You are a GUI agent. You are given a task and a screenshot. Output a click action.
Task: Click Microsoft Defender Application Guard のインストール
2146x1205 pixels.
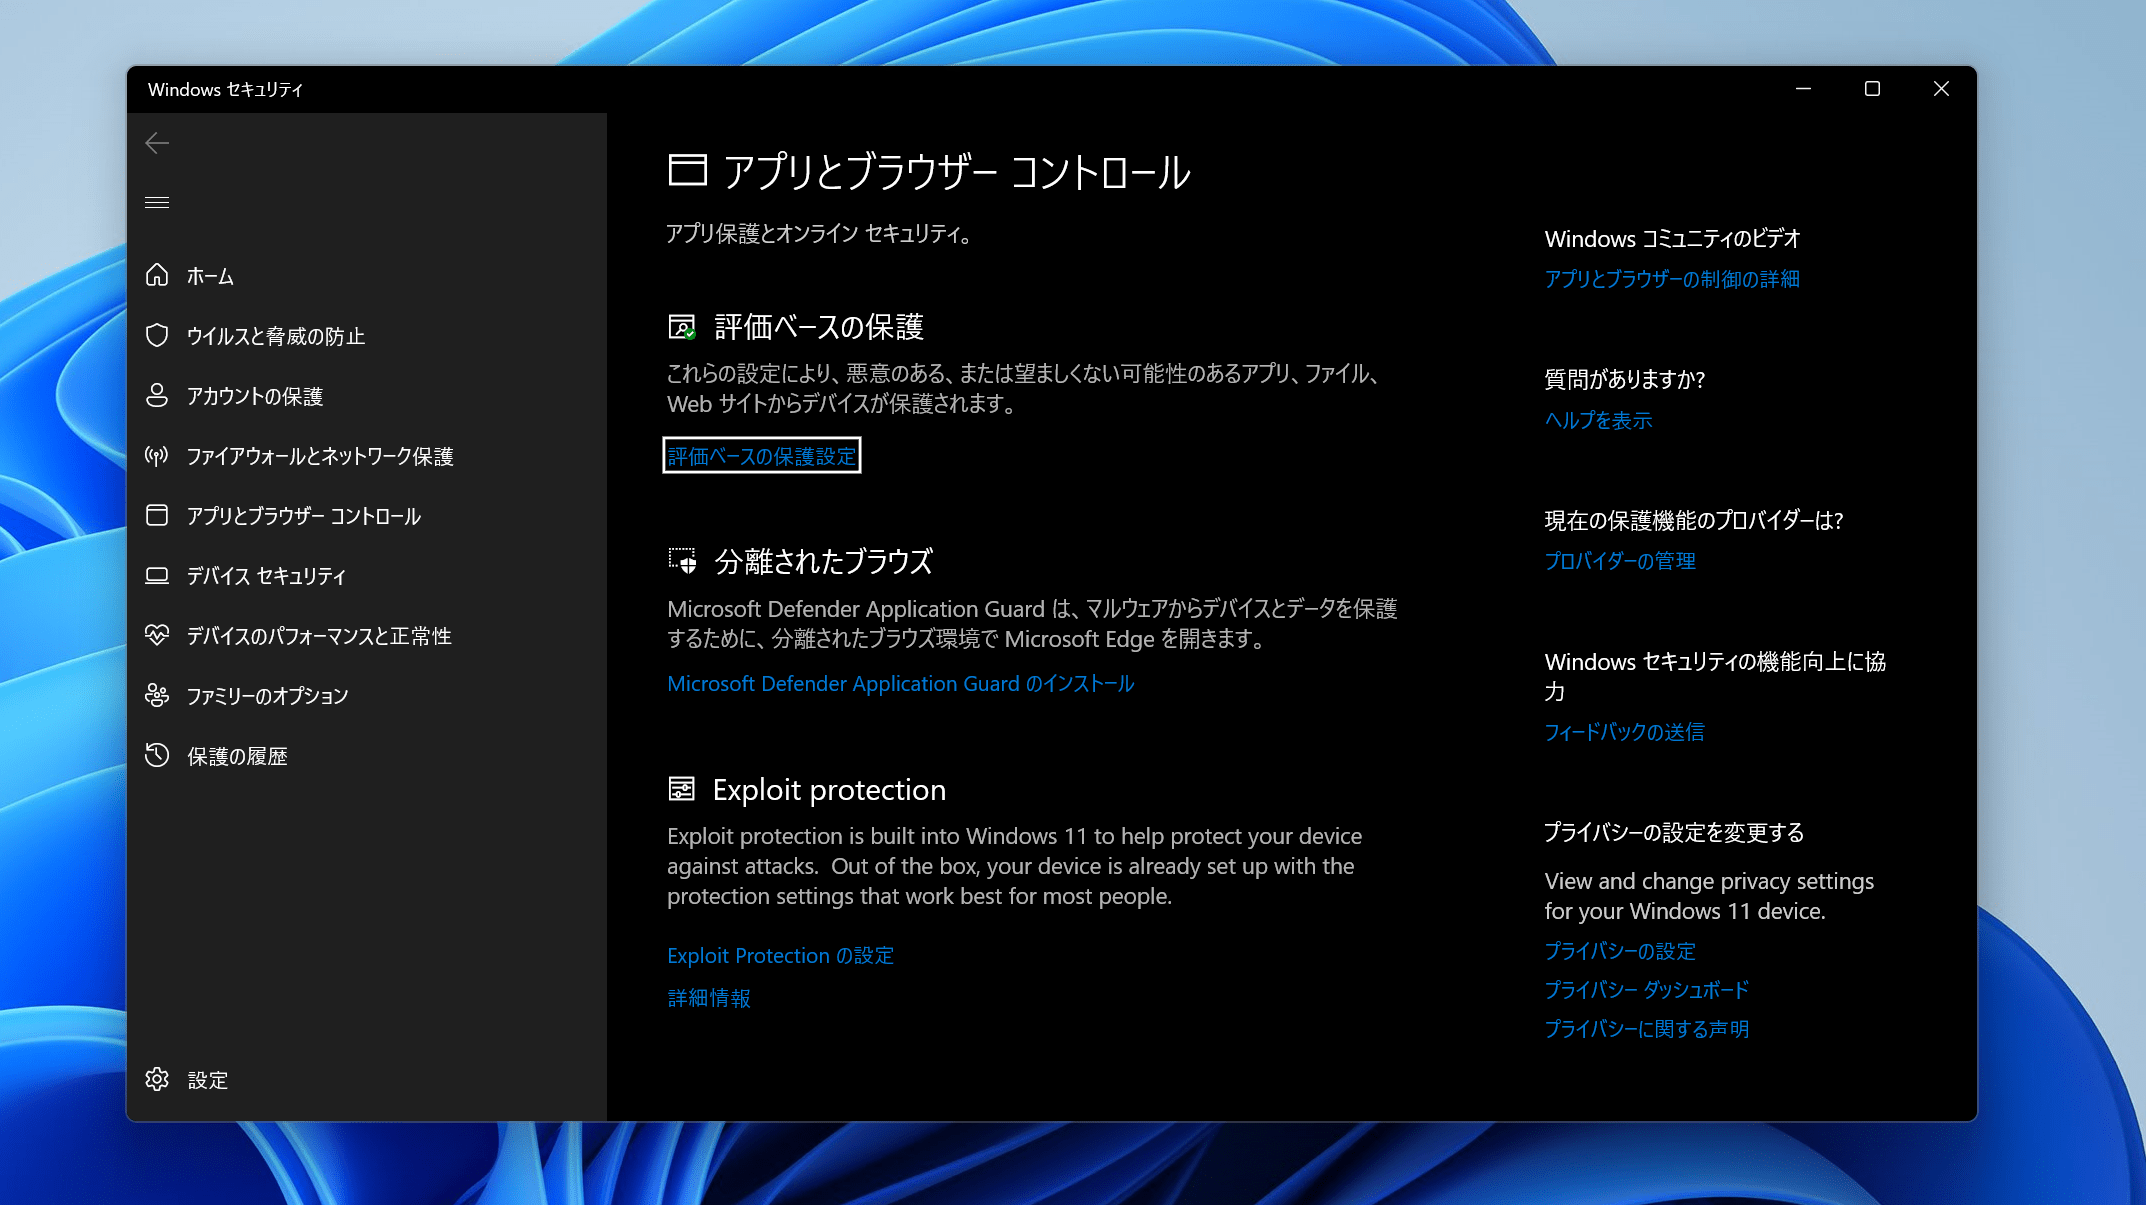pos(901,683)
